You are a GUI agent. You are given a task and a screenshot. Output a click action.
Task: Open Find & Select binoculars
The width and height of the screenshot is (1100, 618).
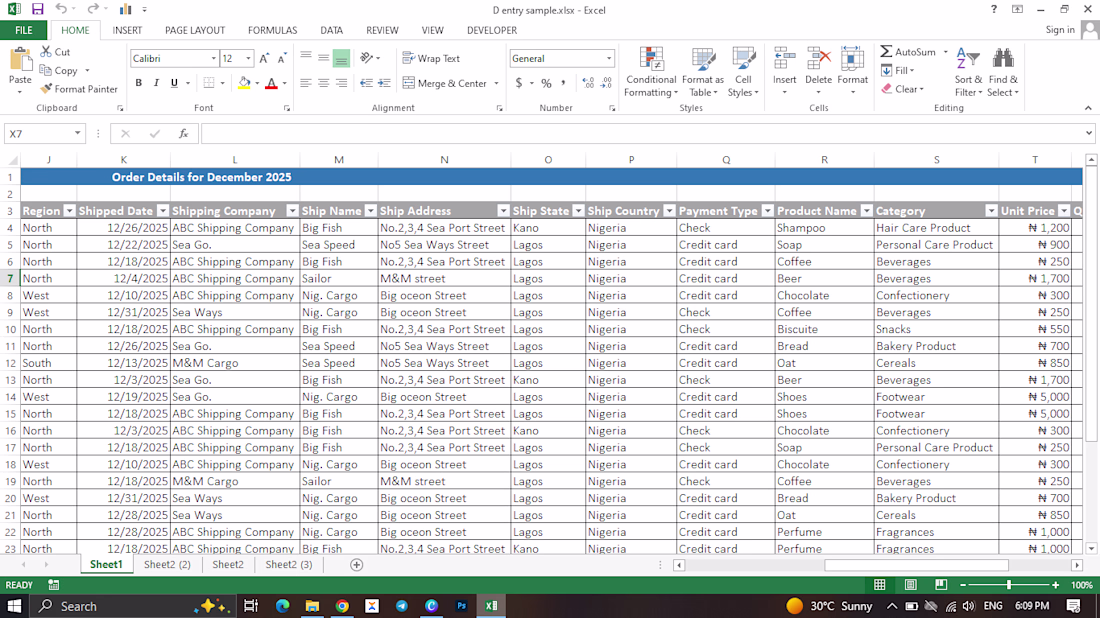click(x=1002, y=72)
